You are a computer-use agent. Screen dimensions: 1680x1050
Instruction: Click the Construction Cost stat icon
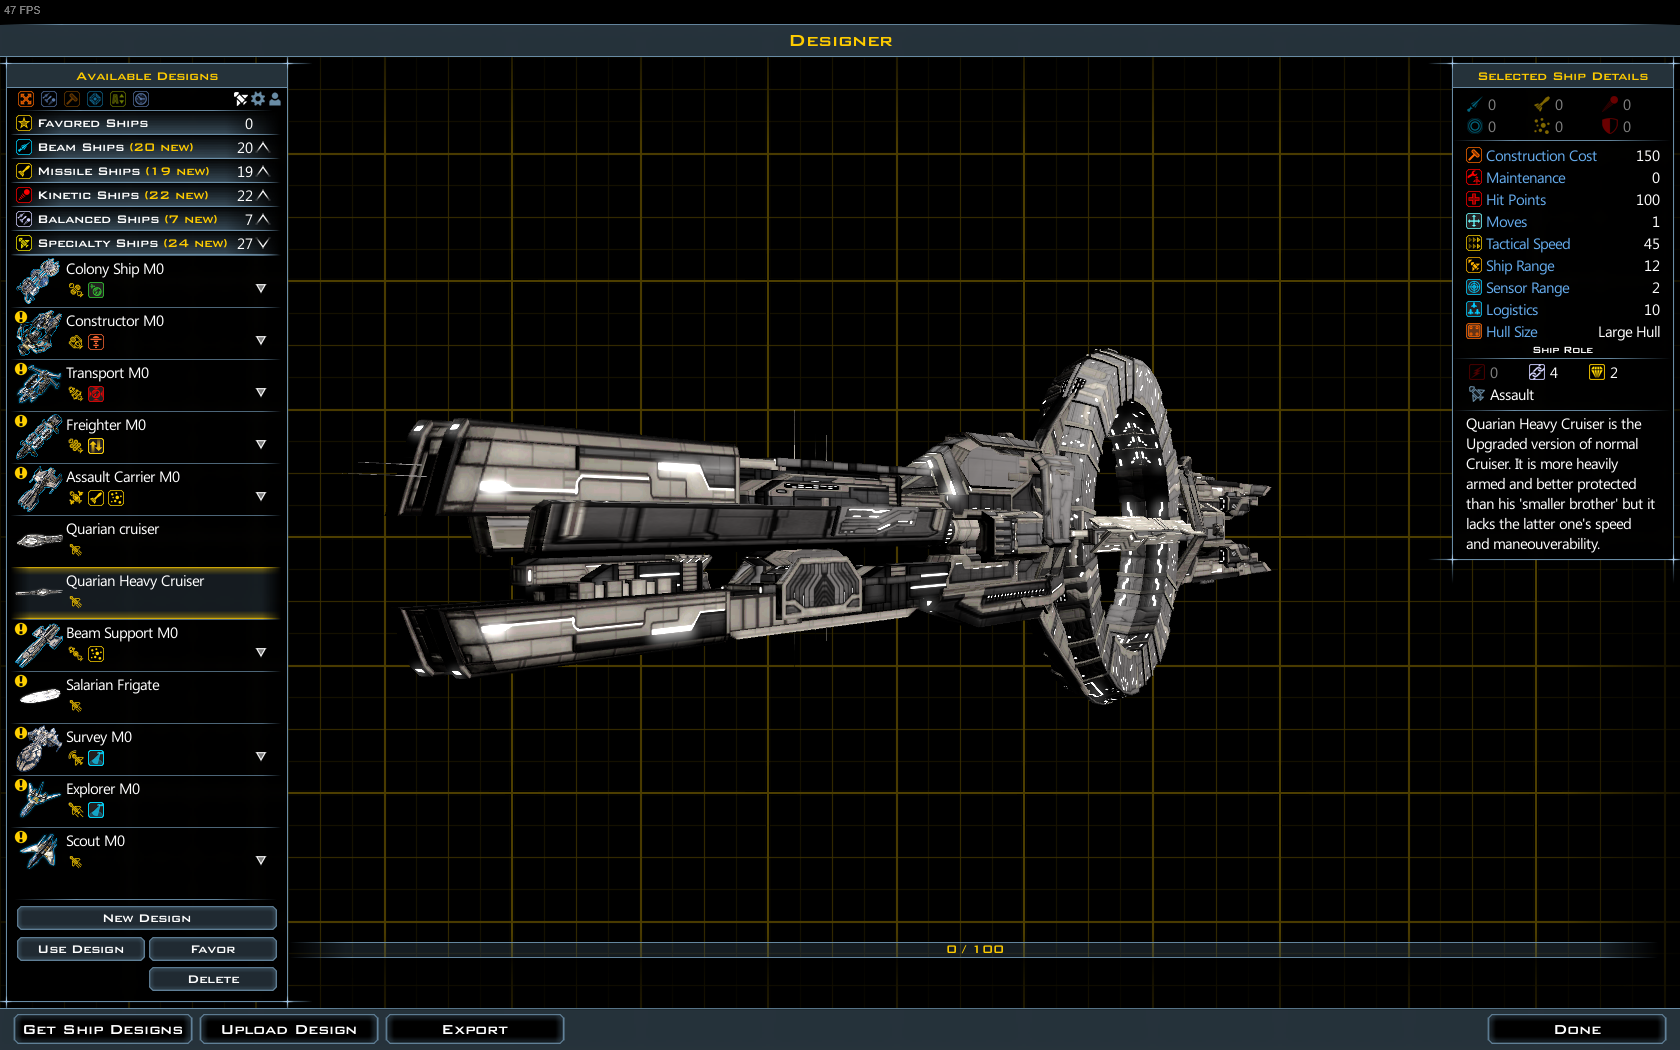(1473, 156)
